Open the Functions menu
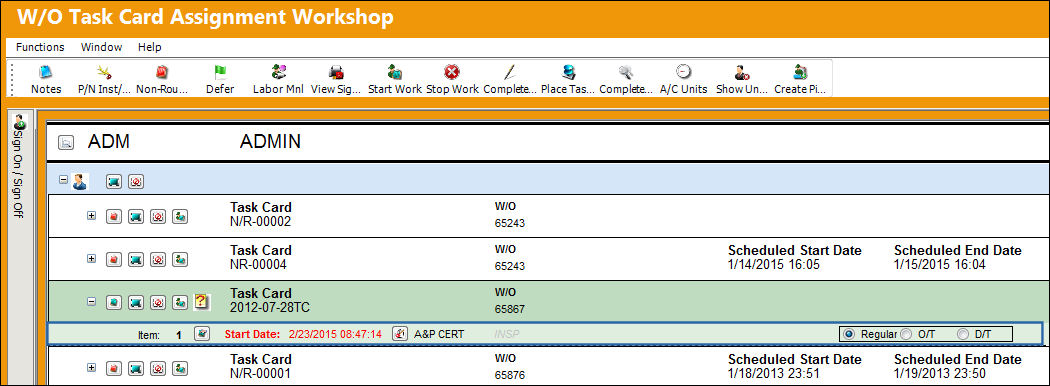Image resolution: width=1050 pixels, height=386 pixels. (40, 47)
